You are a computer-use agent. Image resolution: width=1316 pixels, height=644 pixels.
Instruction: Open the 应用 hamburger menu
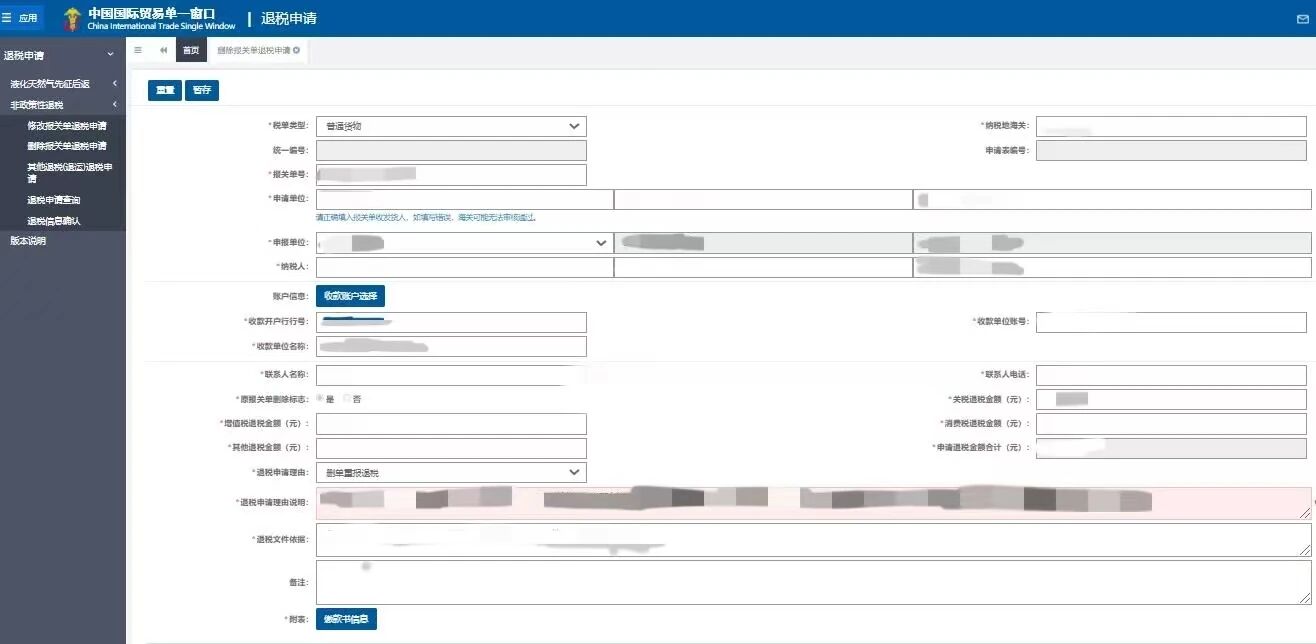(21, 18)
